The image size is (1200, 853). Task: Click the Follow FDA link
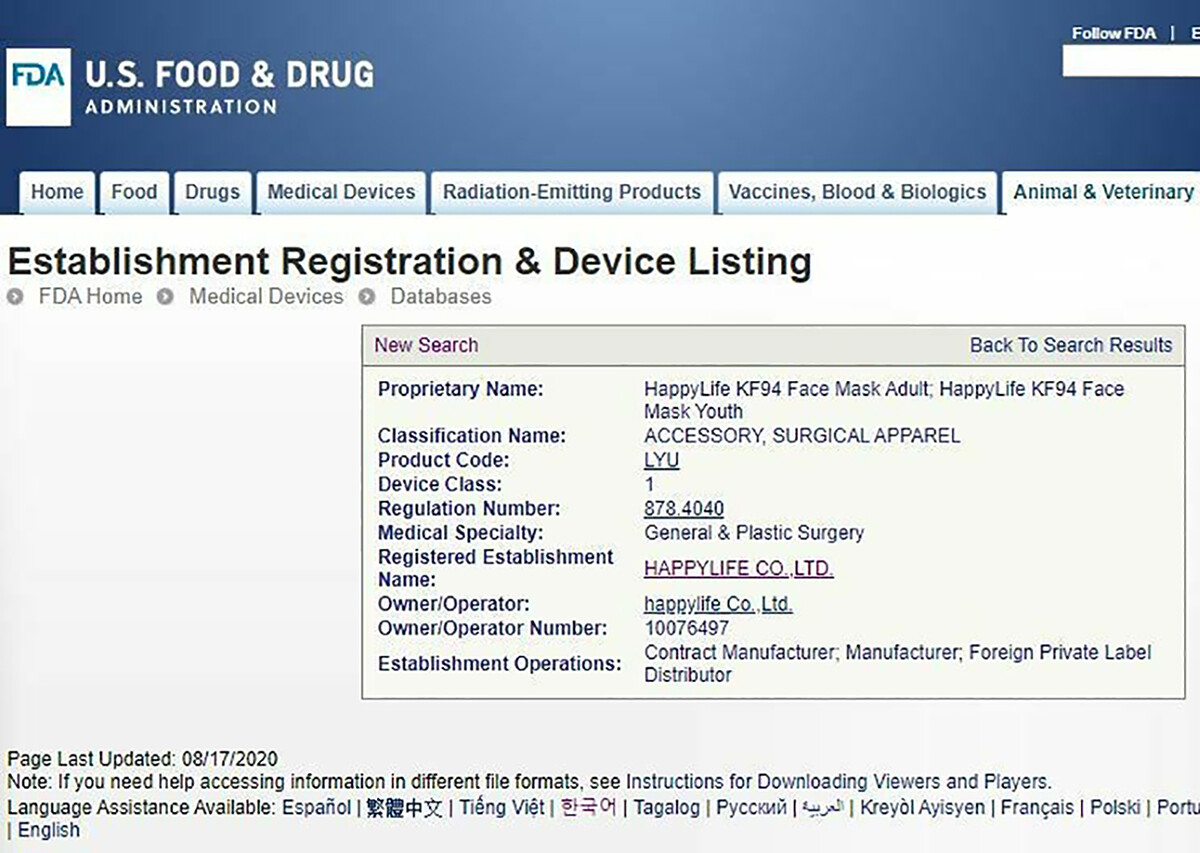coord(1113,33)
